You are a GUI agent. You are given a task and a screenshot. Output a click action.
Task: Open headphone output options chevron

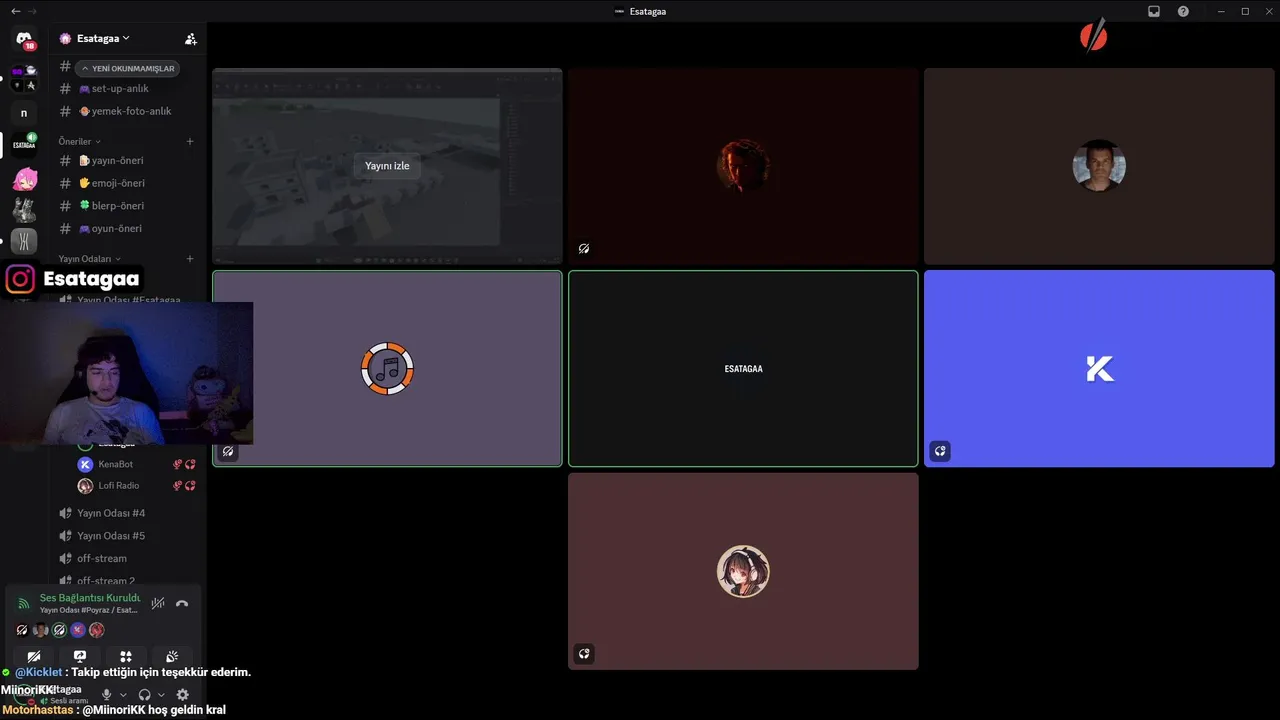pos(161,695)
